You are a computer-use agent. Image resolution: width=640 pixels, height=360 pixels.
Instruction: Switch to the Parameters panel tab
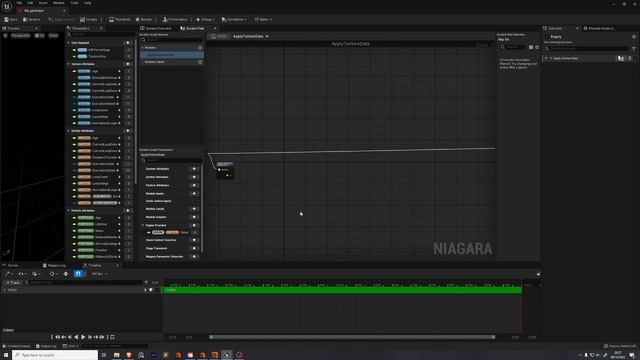click(81, 28)
